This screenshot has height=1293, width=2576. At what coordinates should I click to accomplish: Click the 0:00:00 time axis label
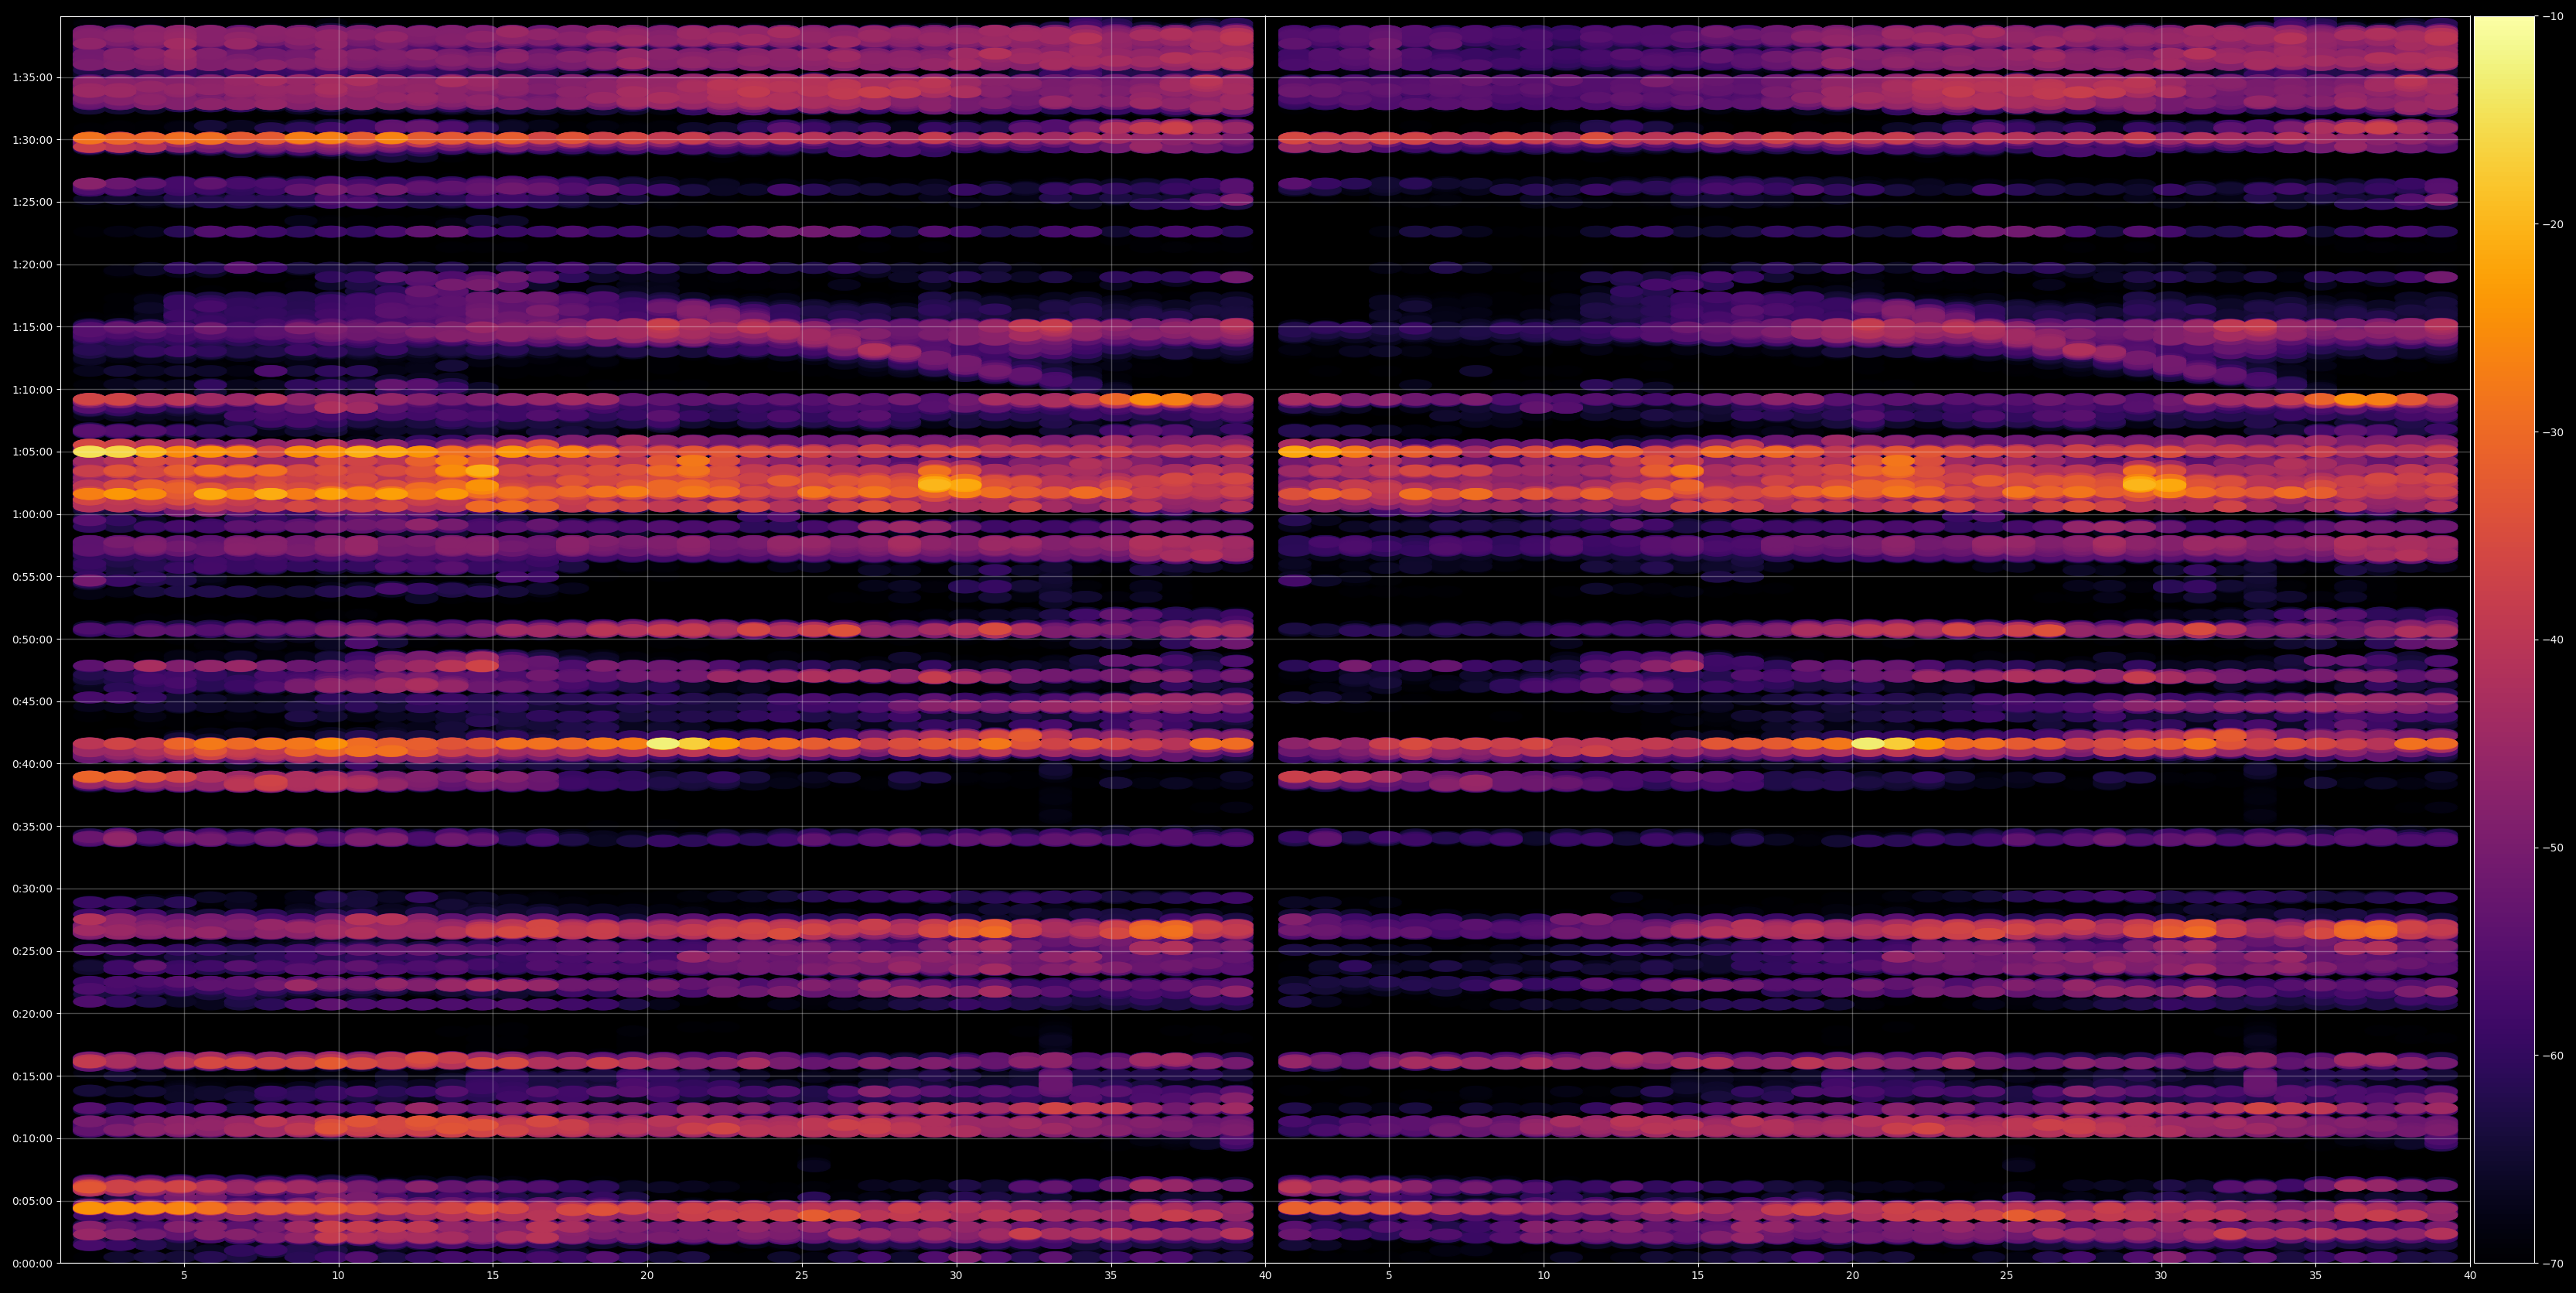tap(33, 1263)
